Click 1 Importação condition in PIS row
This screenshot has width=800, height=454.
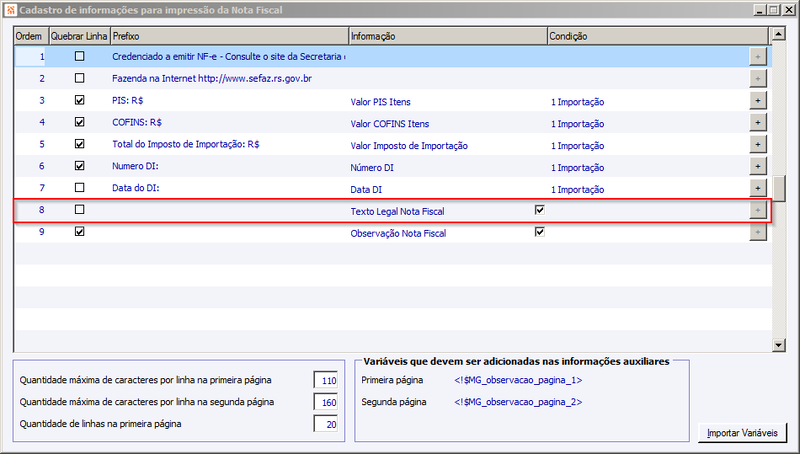click(578, 102)
